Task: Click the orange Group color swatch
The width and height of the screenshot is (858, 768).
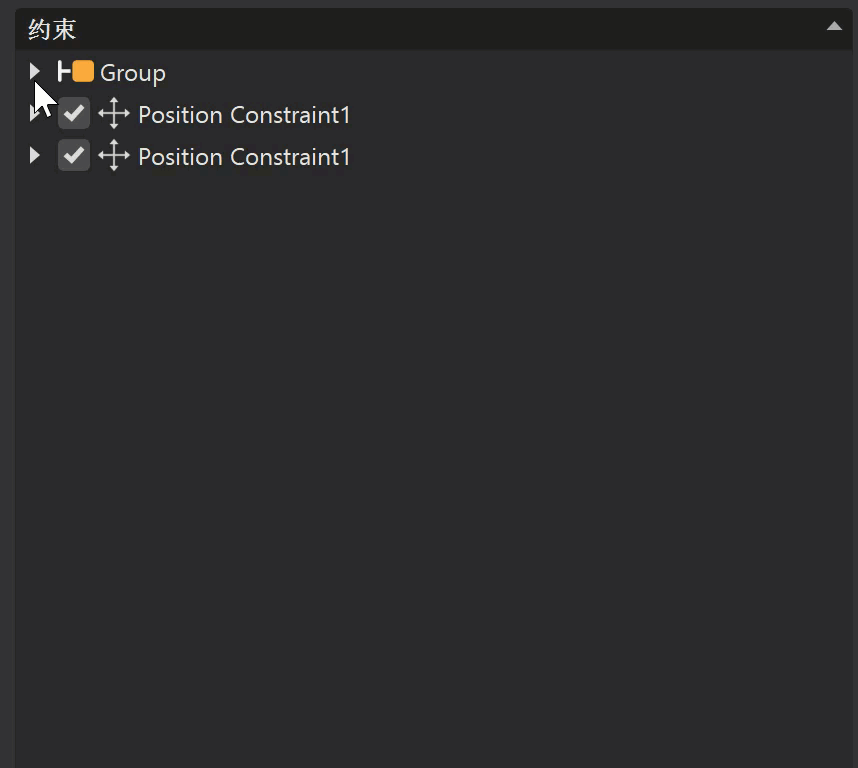Action: point(83,71)
